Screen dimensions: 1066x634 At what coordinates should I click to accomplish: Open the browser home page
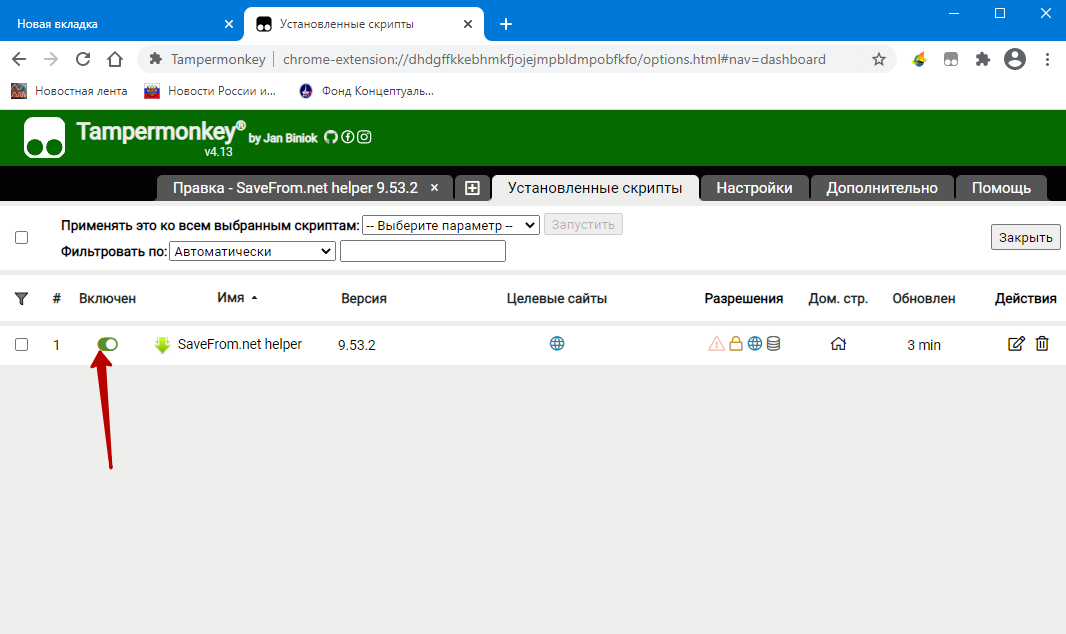click(x=115, y=59)
